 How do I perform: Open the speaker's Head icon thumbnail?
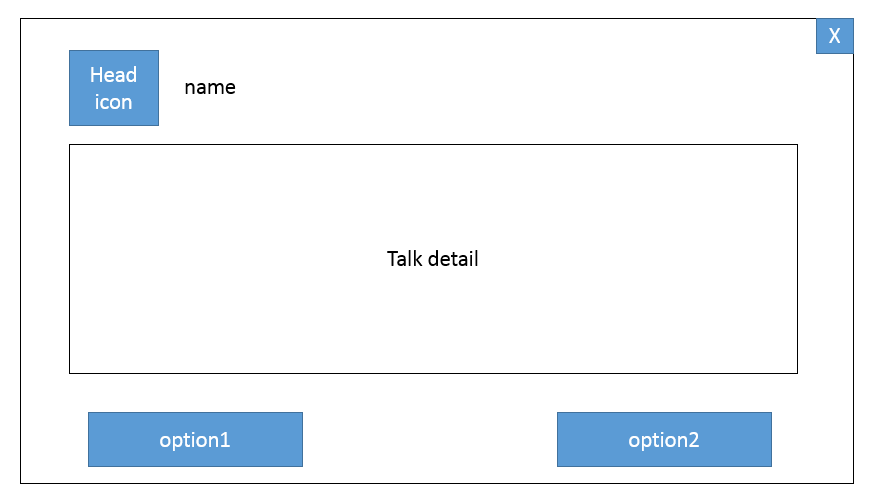point(114,88)
